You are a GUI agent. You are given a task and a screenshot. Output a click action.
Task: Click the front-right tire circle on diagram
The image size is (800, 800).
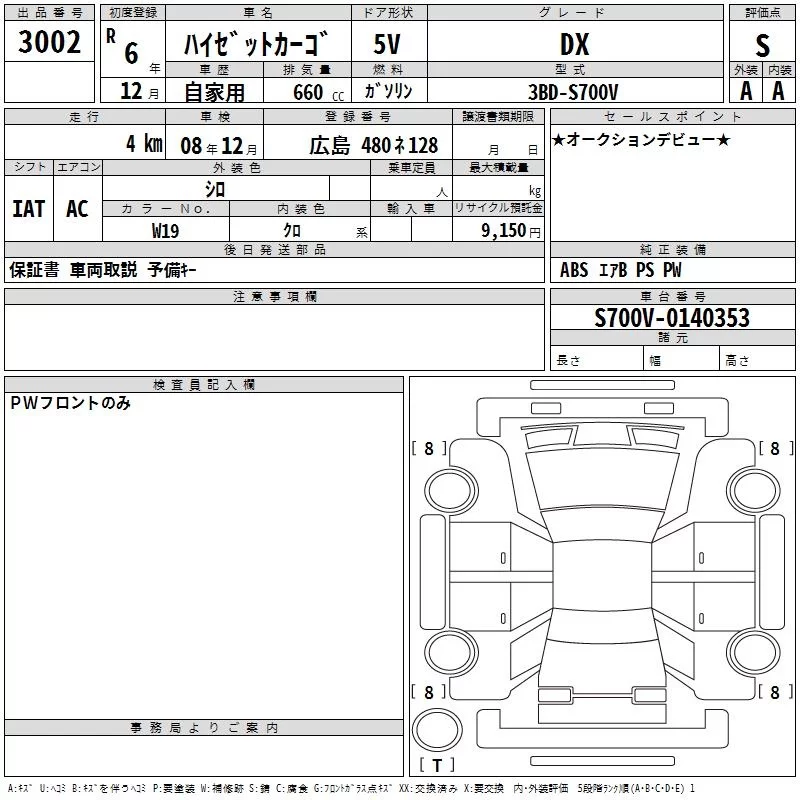[754, 491]
